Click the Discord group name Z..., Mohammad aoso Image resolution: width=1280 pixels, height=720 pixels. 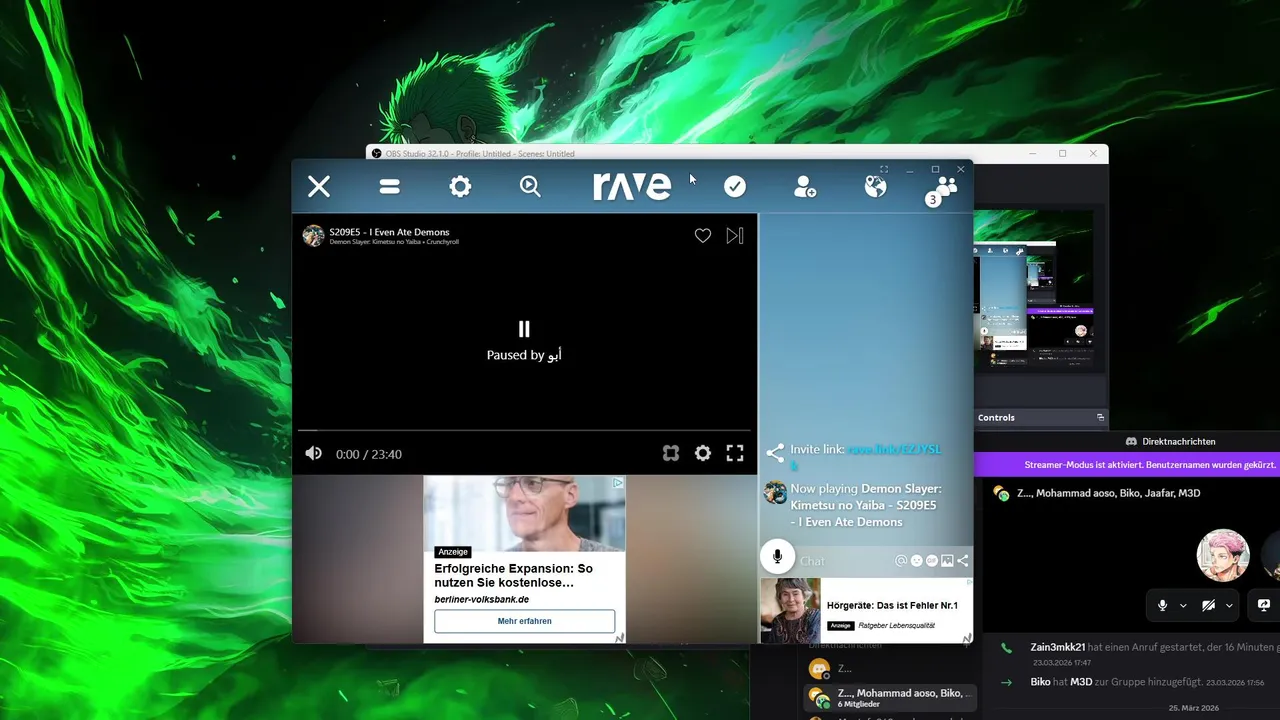tap(1108, 493)
